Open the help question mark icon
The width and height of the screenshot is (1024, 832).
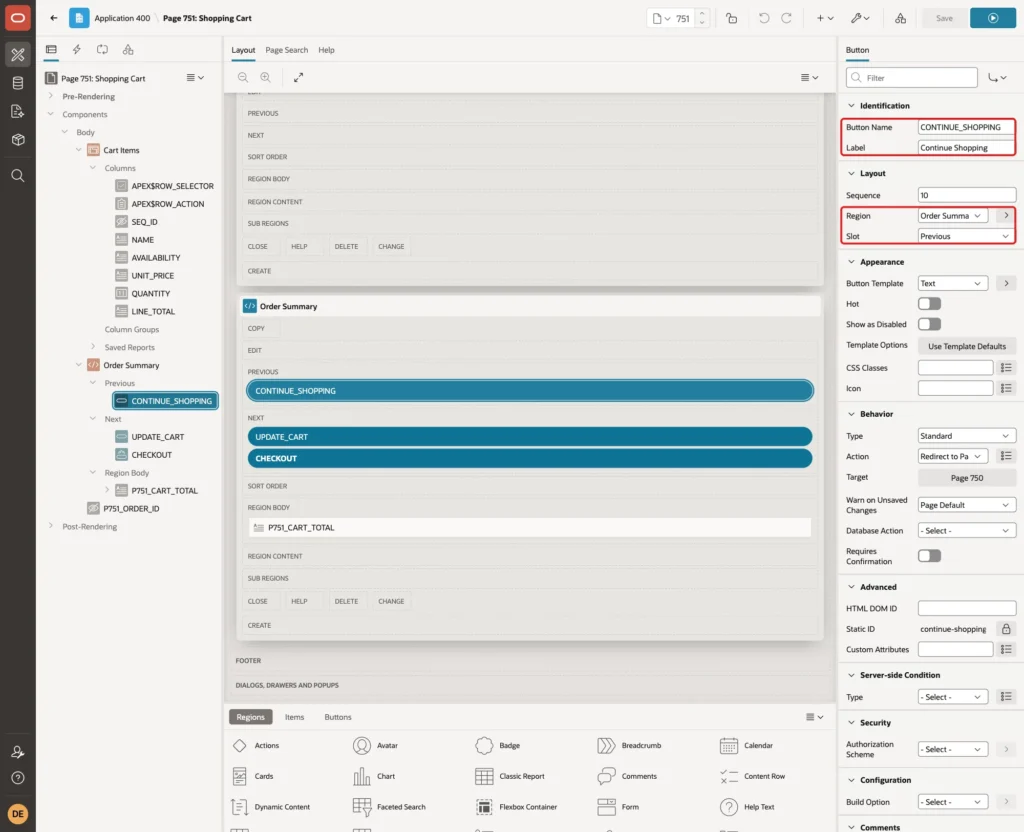click(18, 778)
